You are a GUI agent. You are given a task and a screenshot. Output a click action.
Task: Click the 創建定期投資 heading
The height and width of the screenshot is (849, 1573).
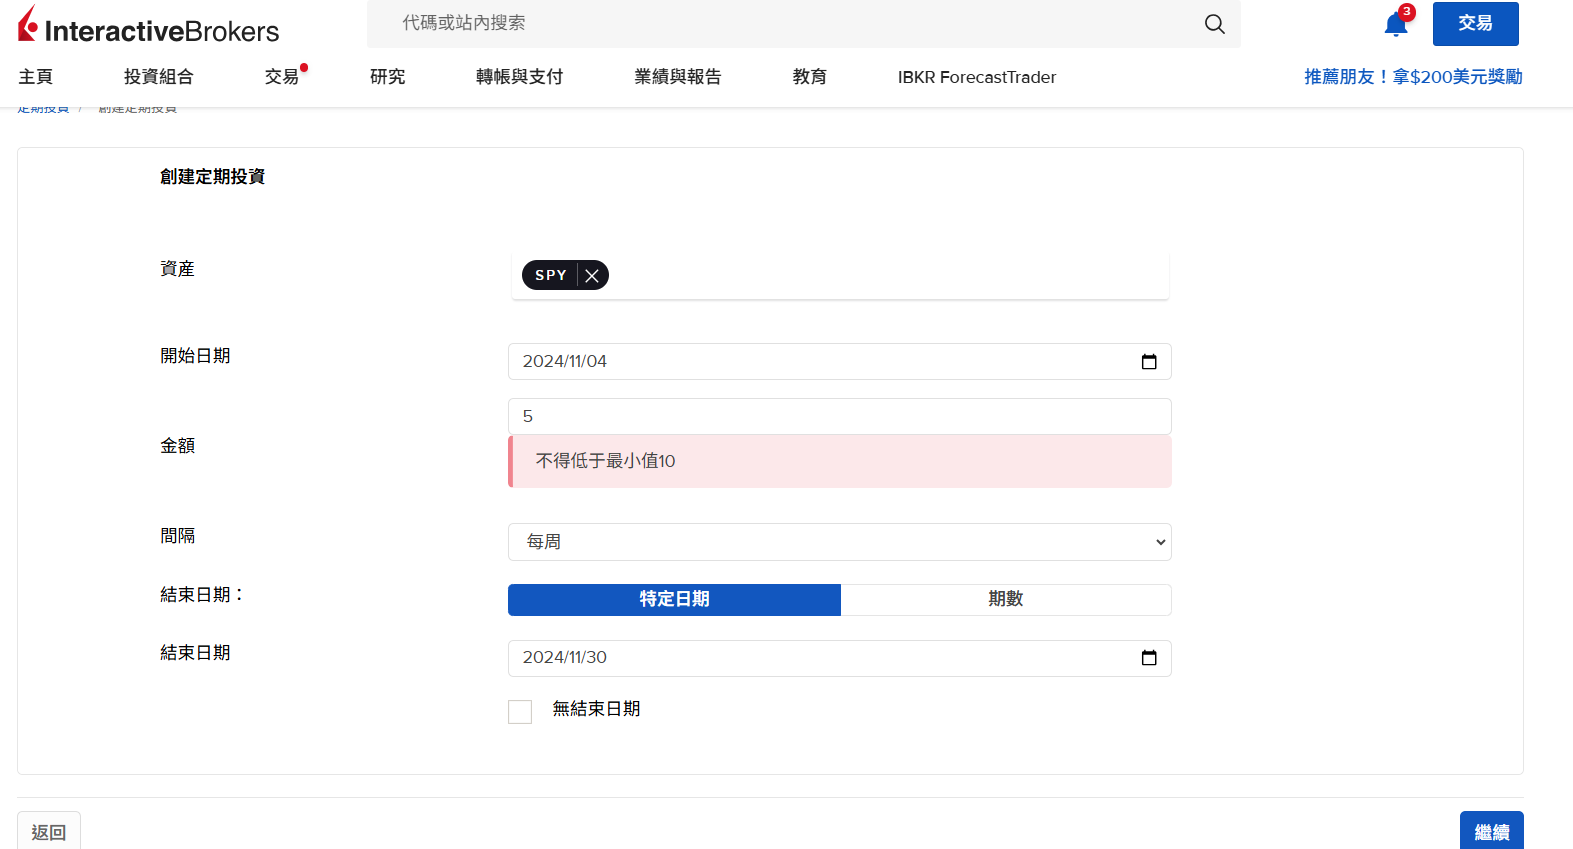pos(213,177)
